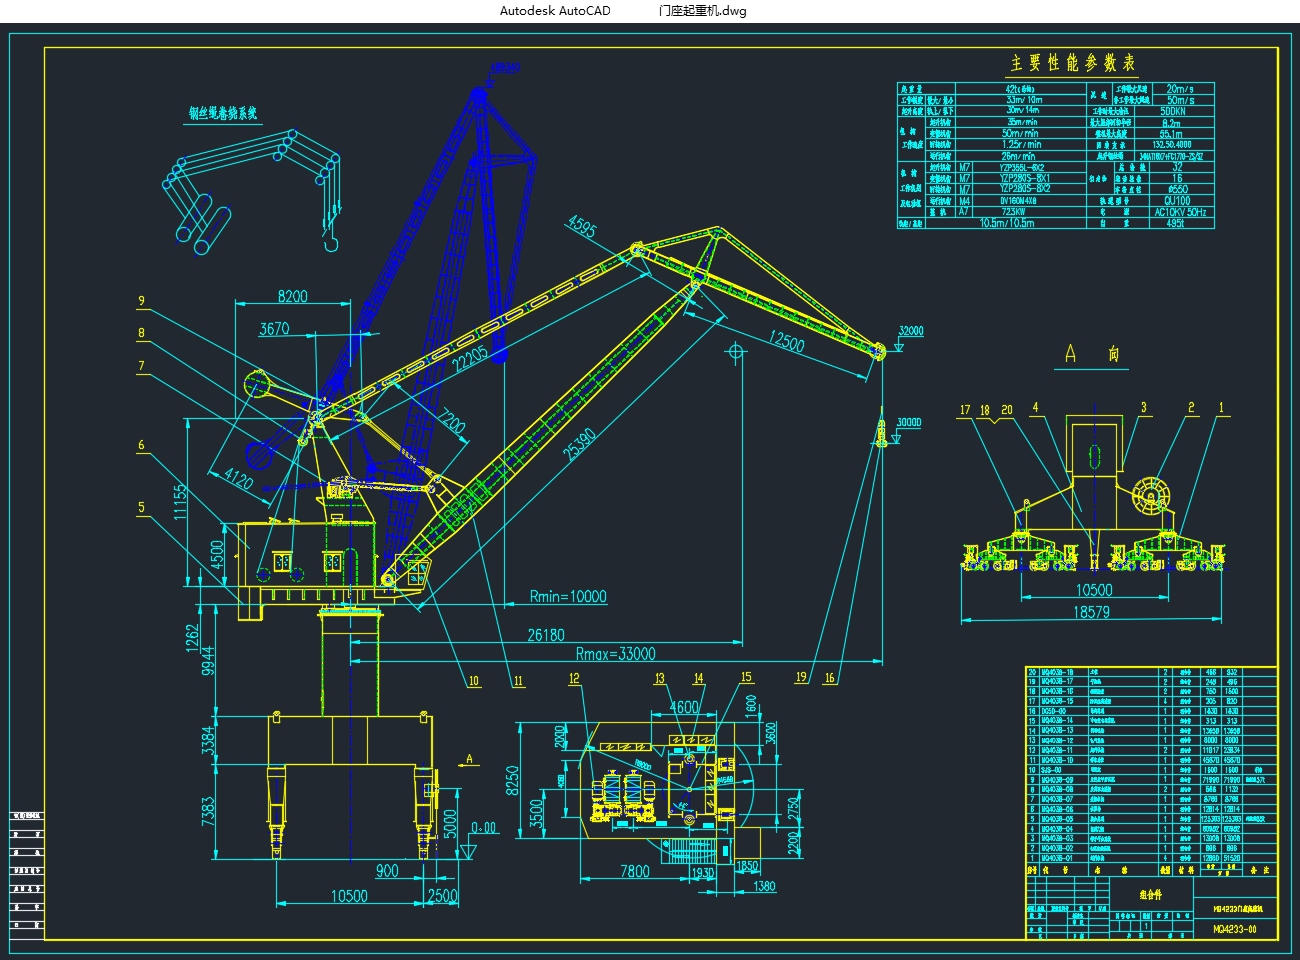Click the SJS-00 parts list entry
Screen dimensions: 1300x960
(x=1053, y=770)
